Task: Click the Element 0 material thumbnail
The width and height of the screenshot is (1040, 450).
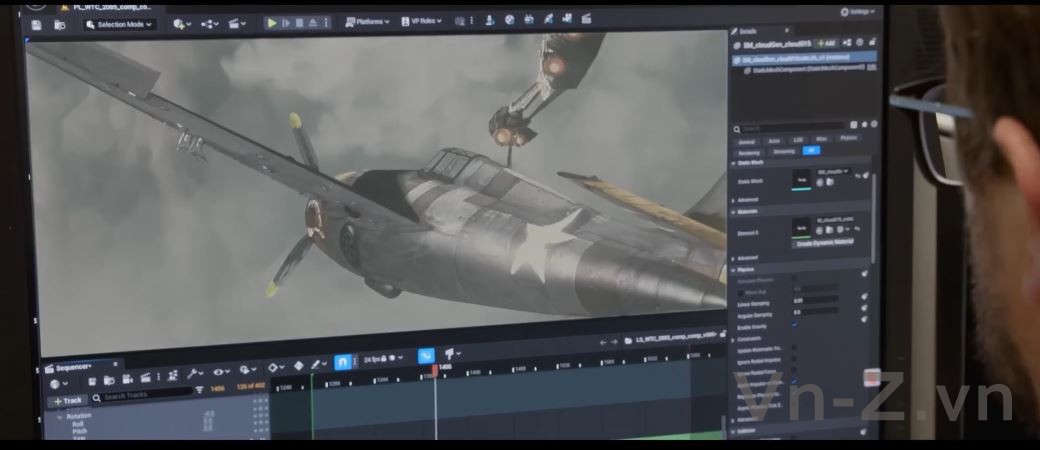Action: pos(801,228)
